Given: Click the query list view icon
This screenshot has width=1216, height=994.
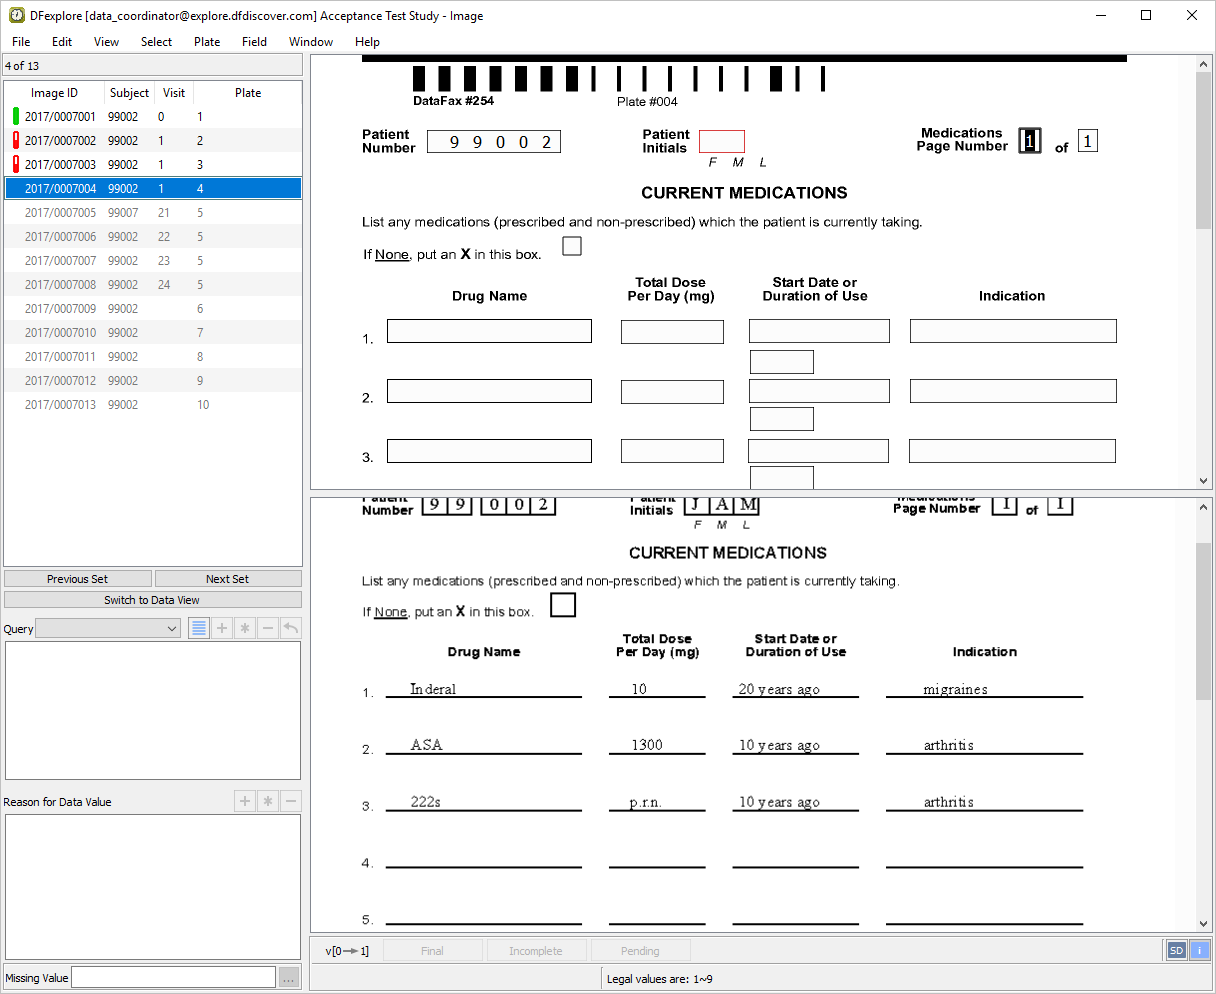Looking at the screenshot, I should point(199,629).
